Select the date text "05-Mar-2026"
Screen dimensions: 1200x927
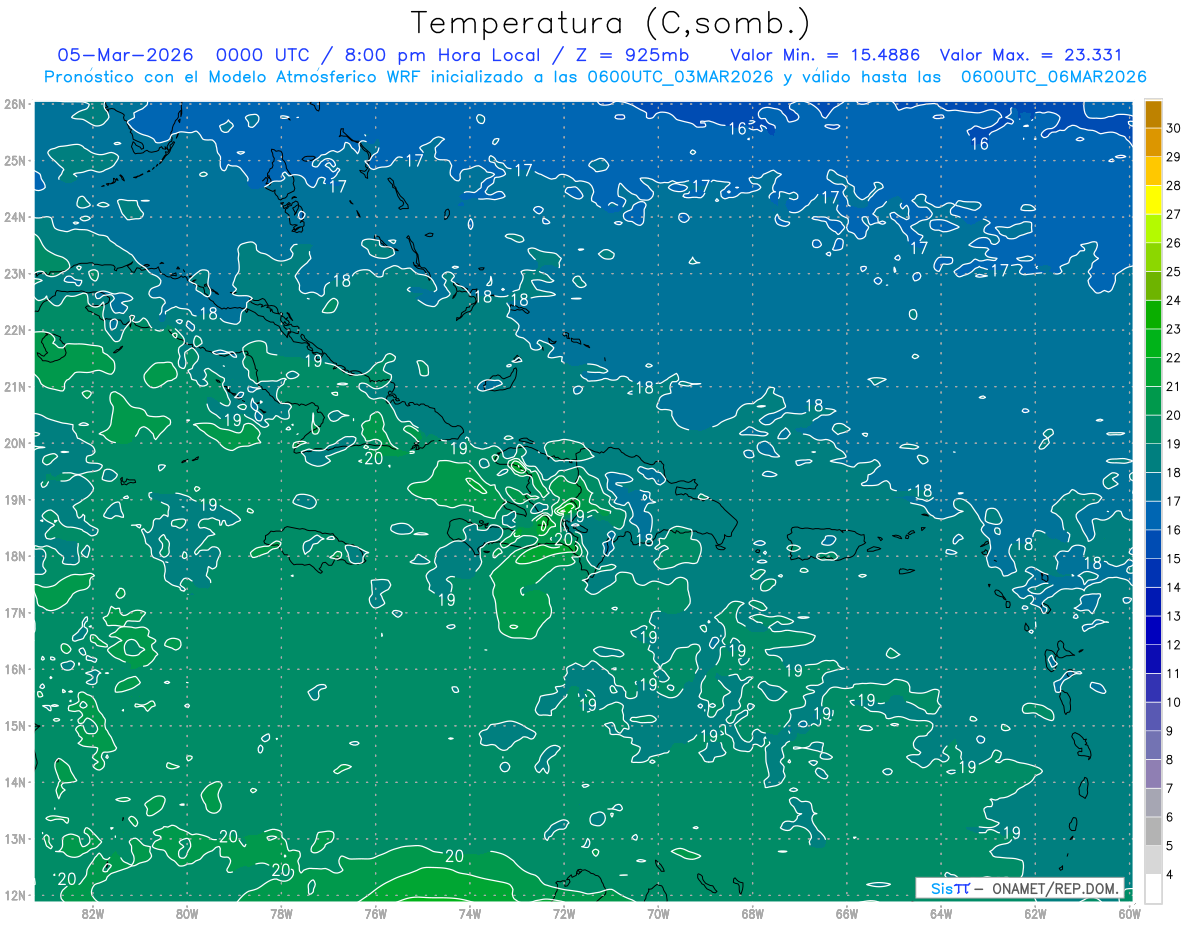click(x=125, y=55)
